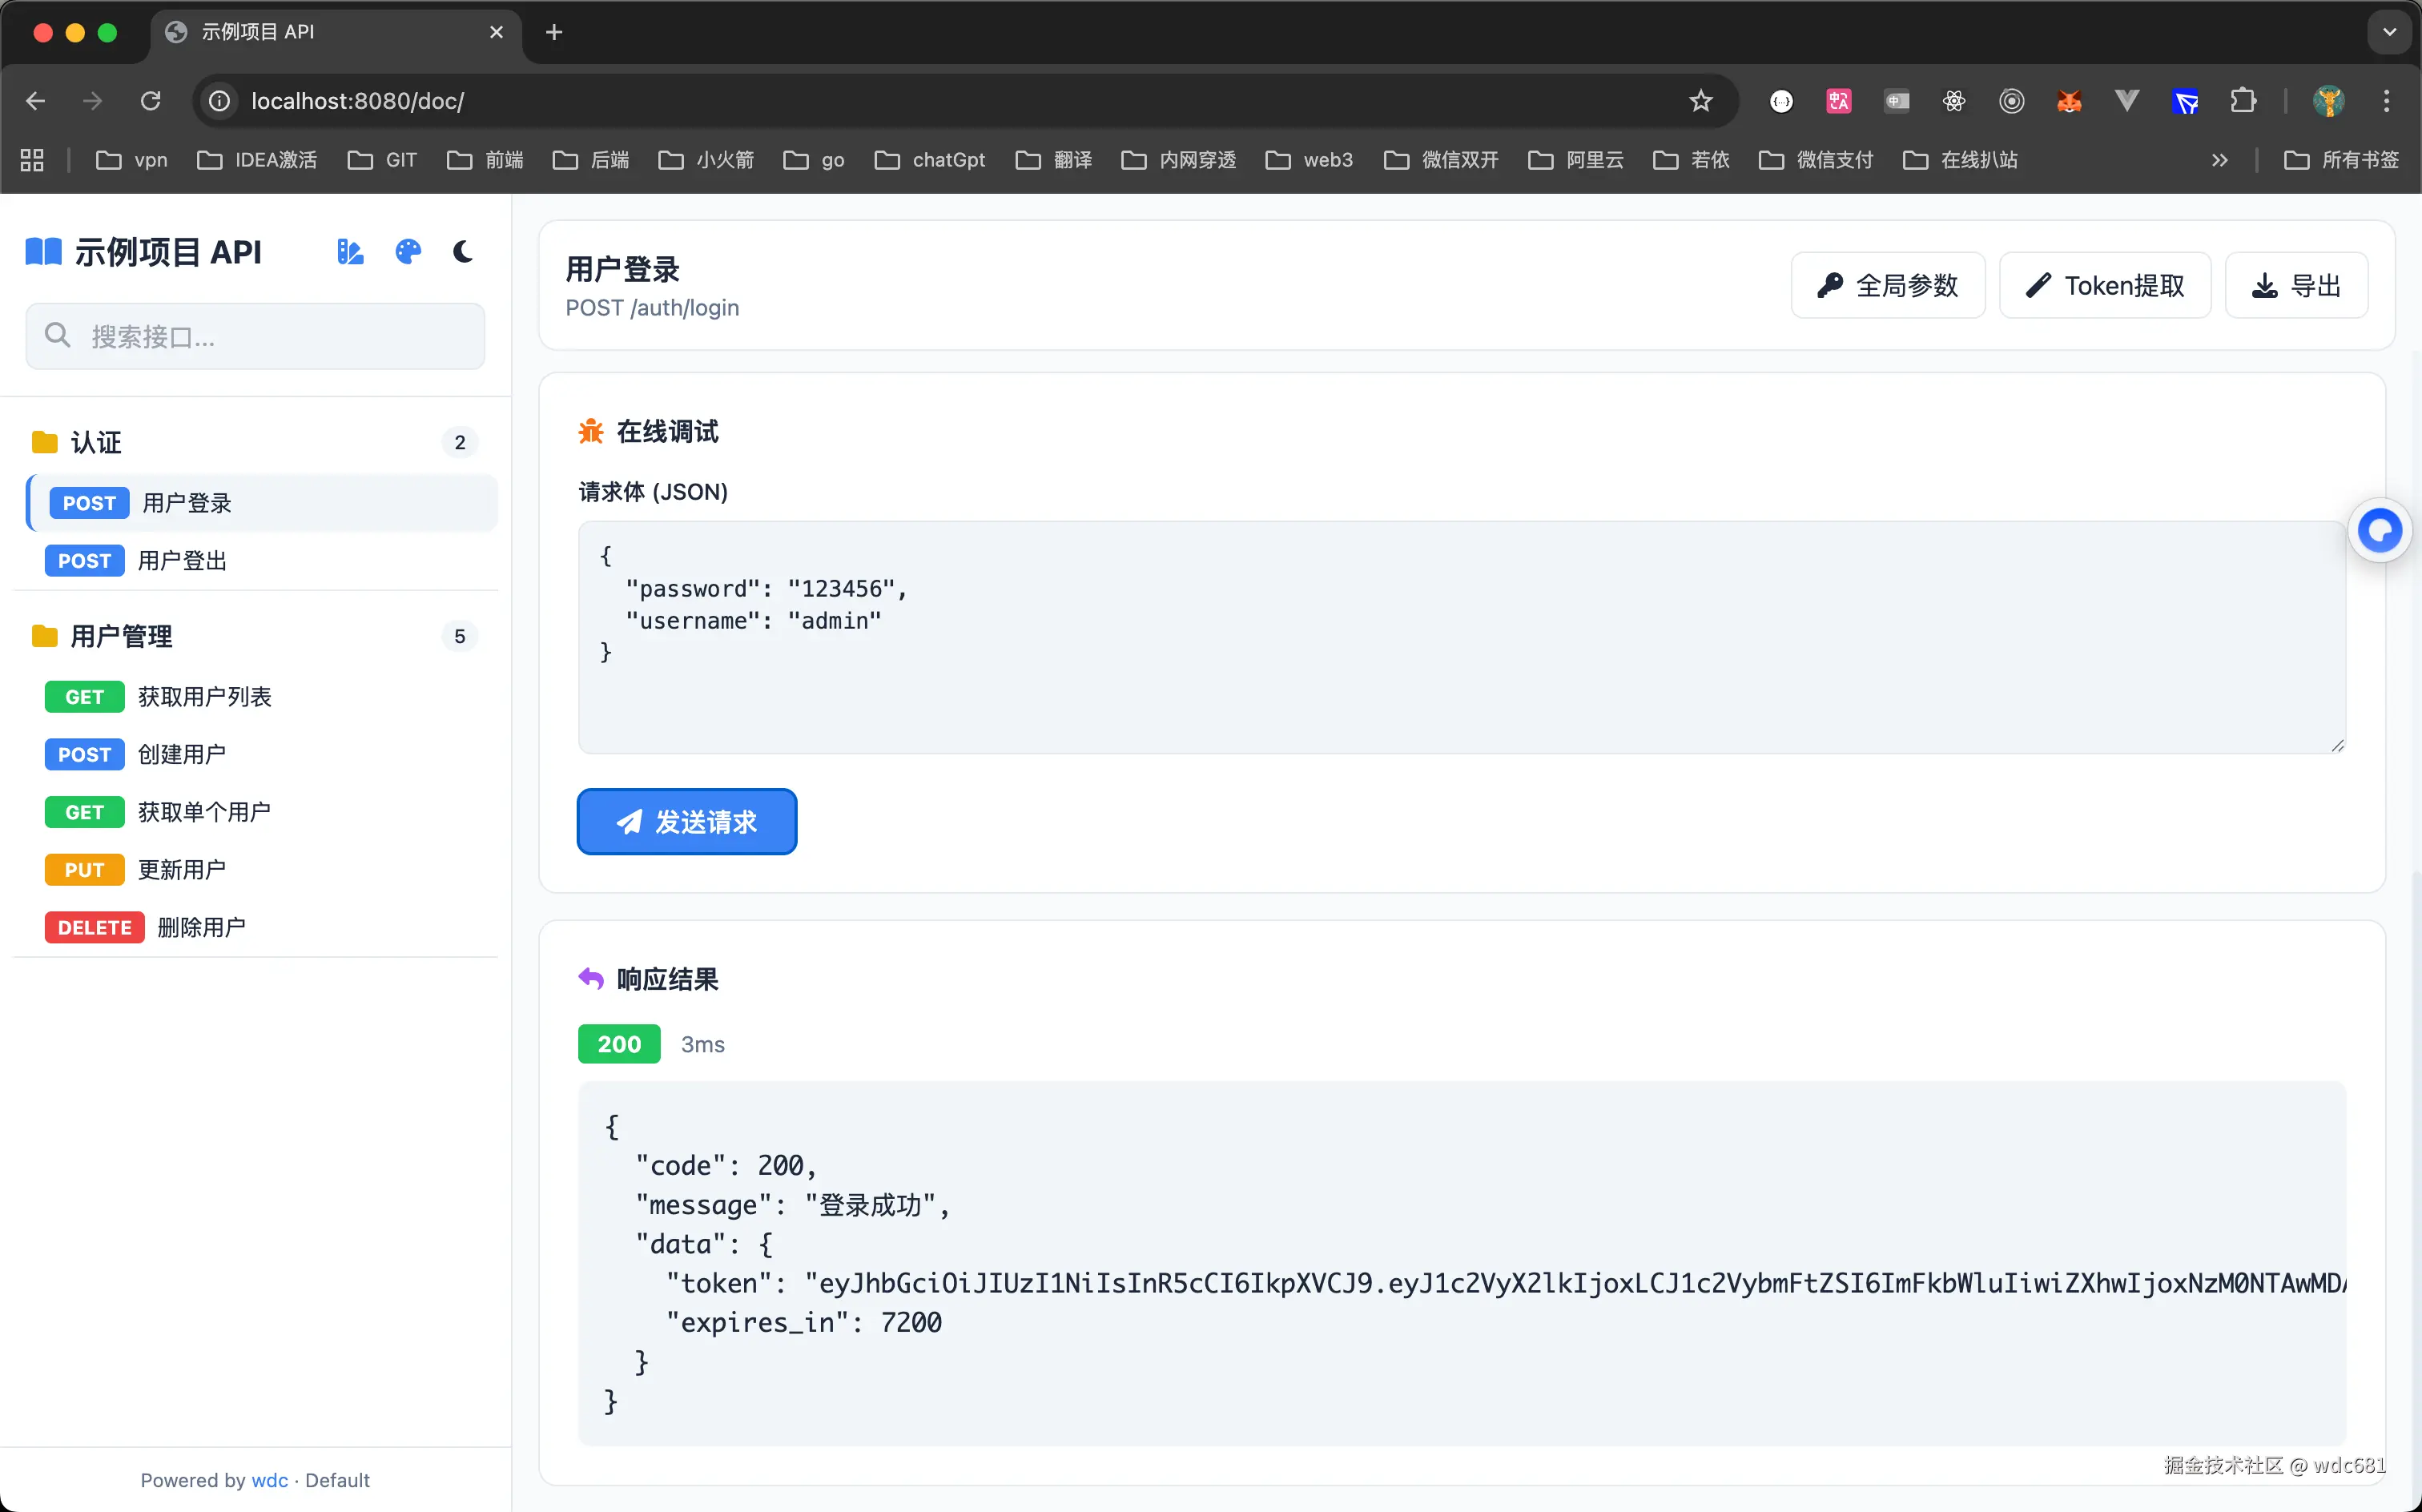Open the theme color palette icon
This screenshot has width=2422, height=1512.
click(408, 252)
